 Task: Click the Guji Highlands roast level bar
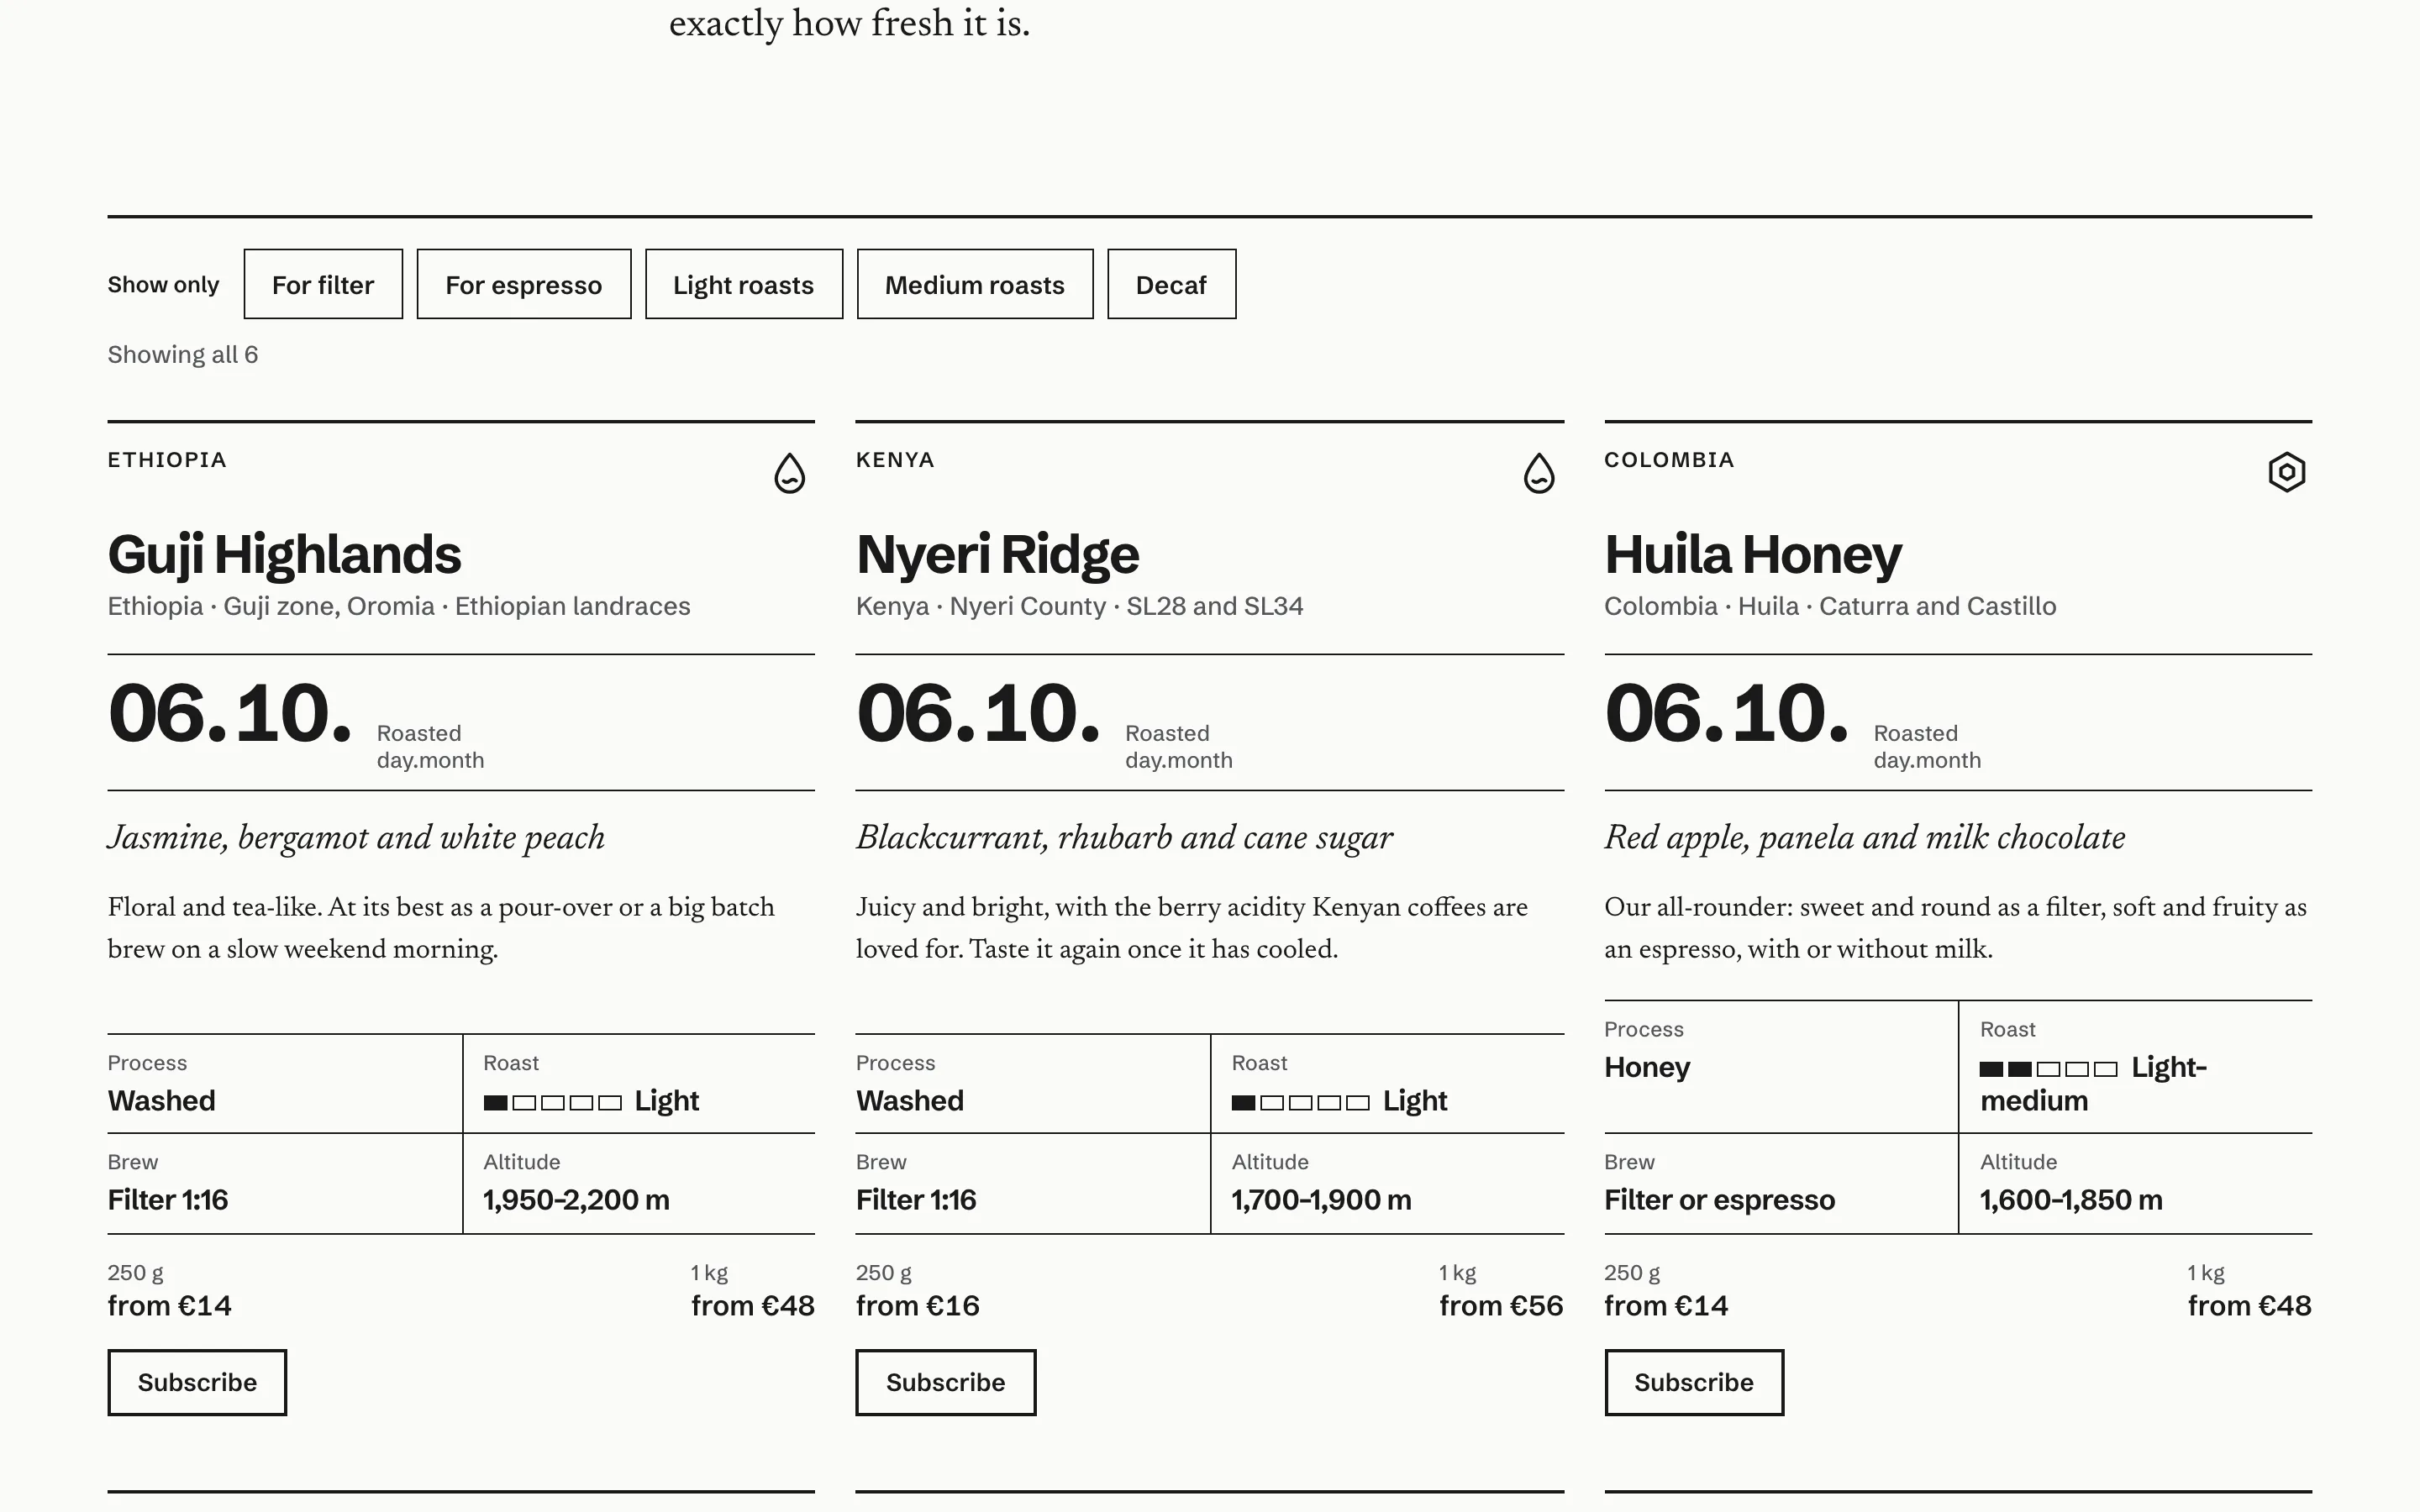[552, 1102]
